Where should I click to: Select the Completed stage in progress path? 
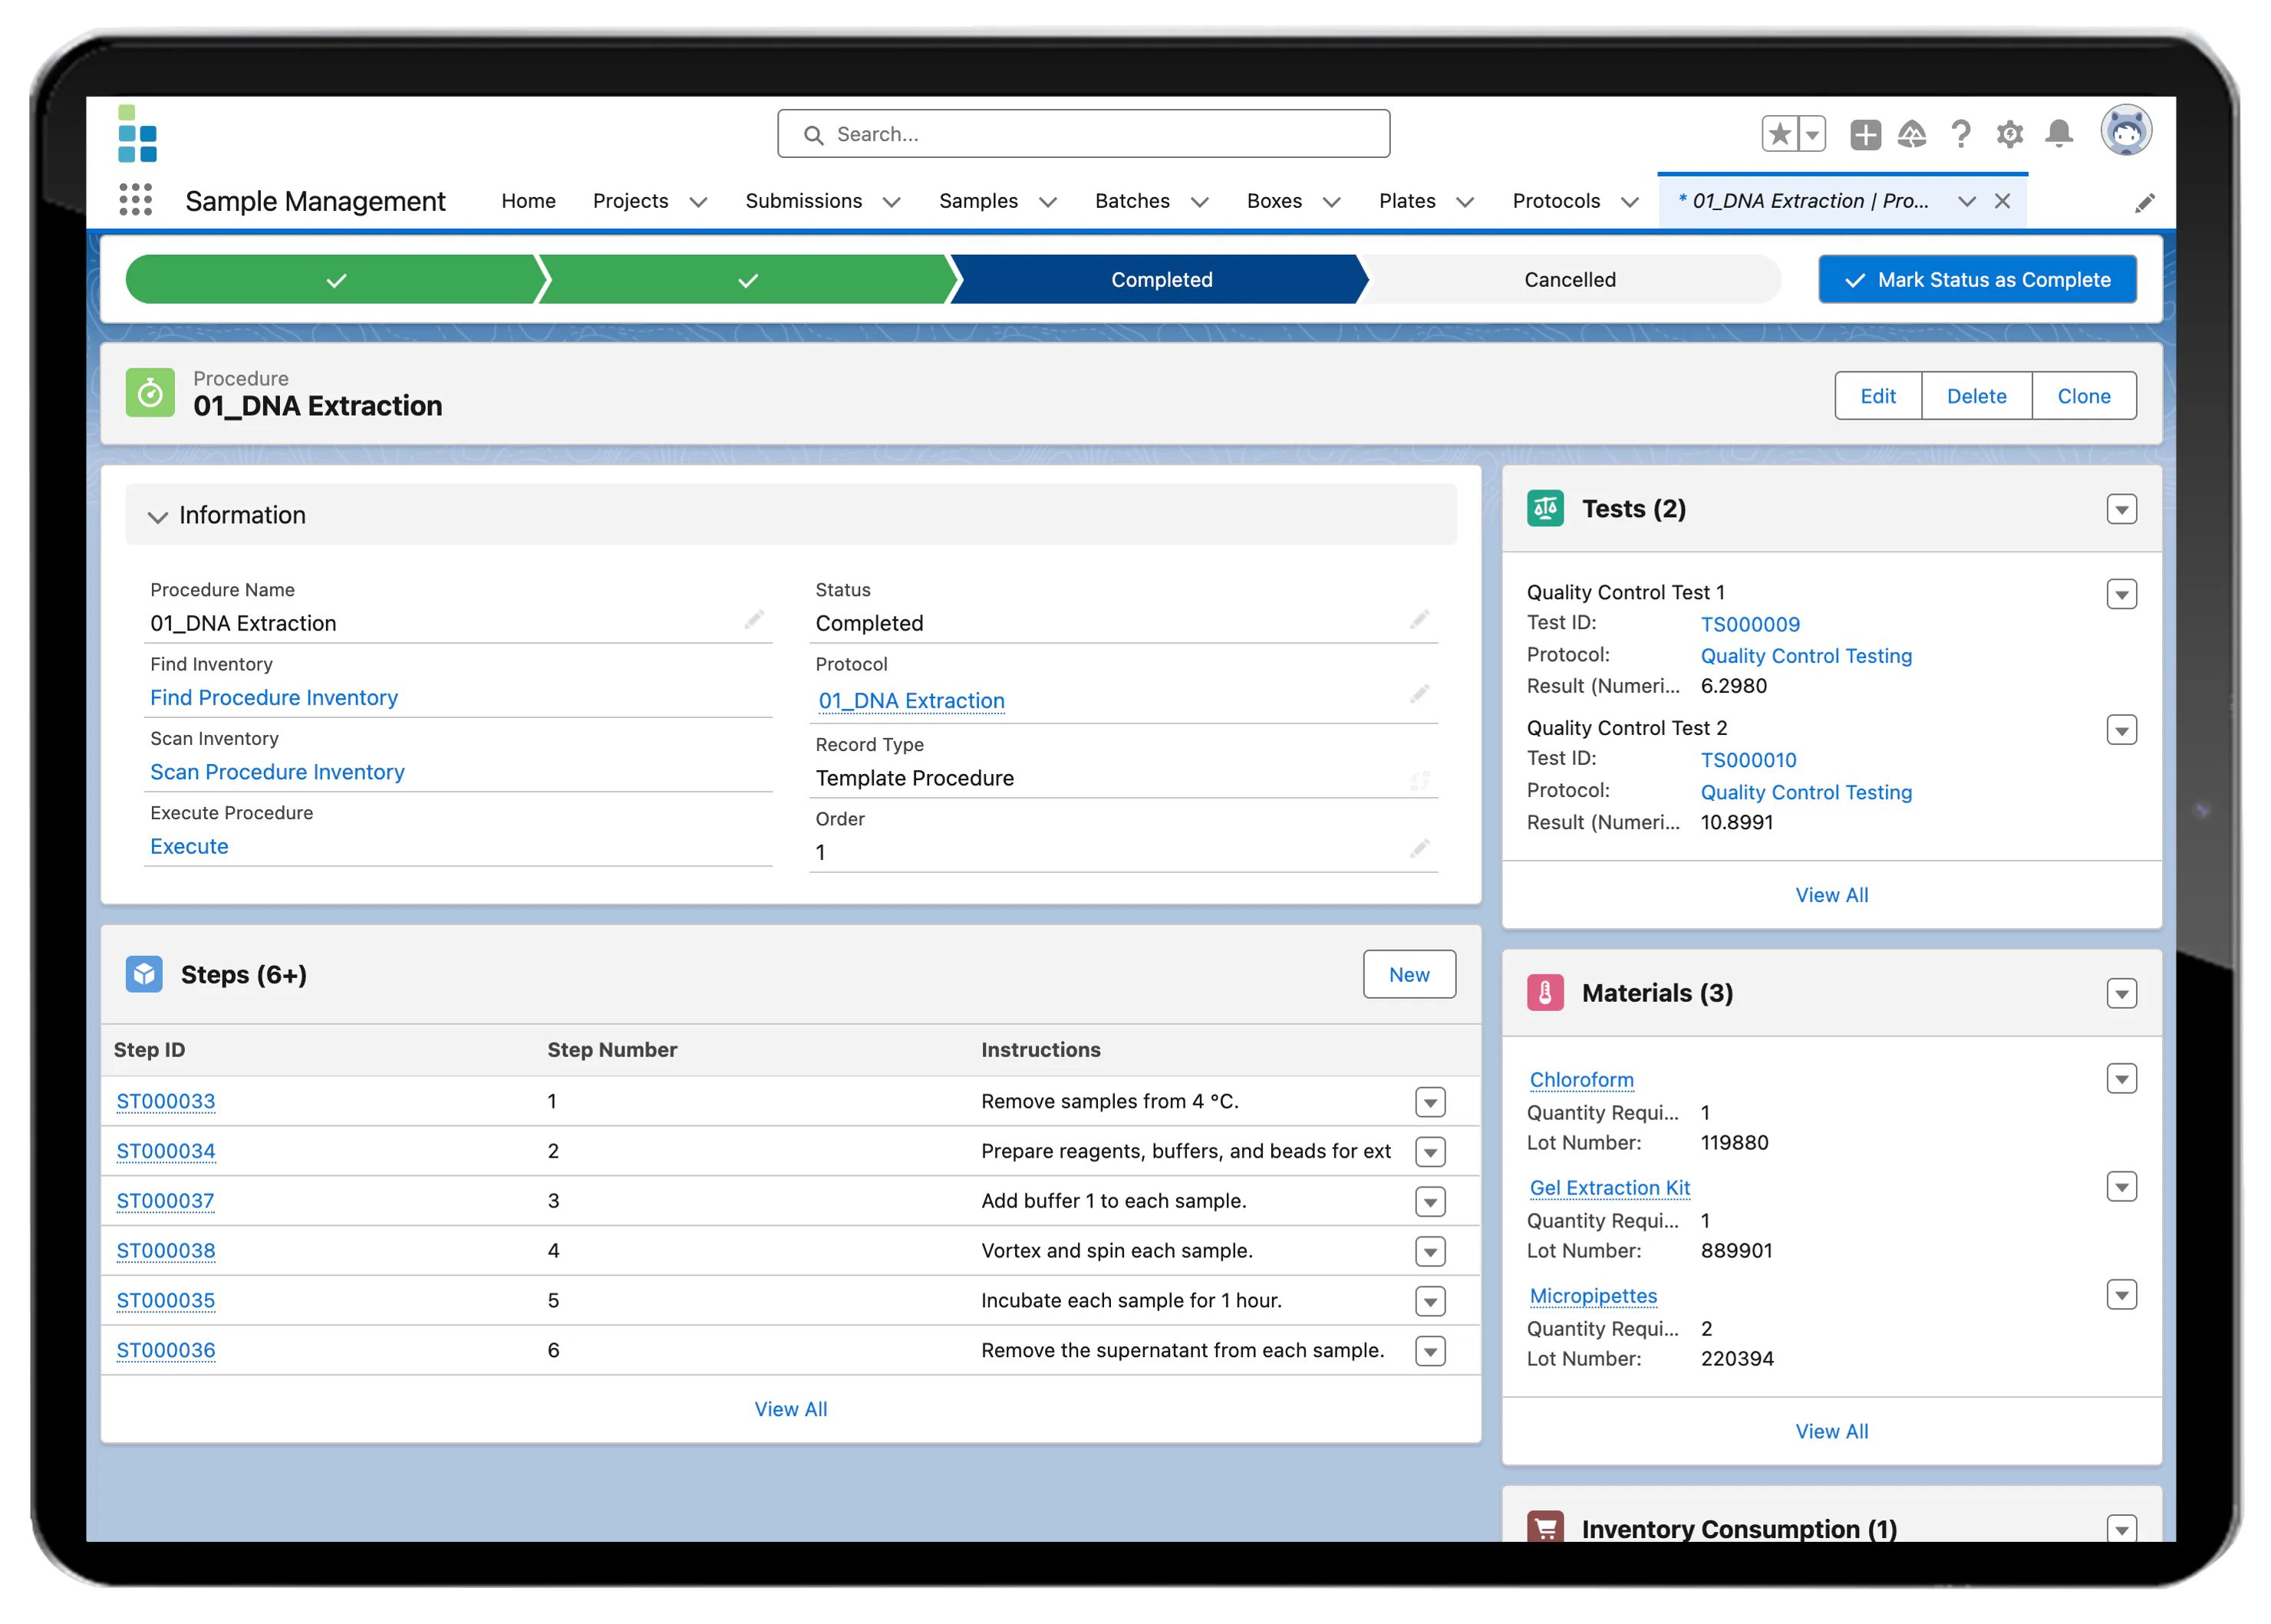click(x=1160, y=280)
